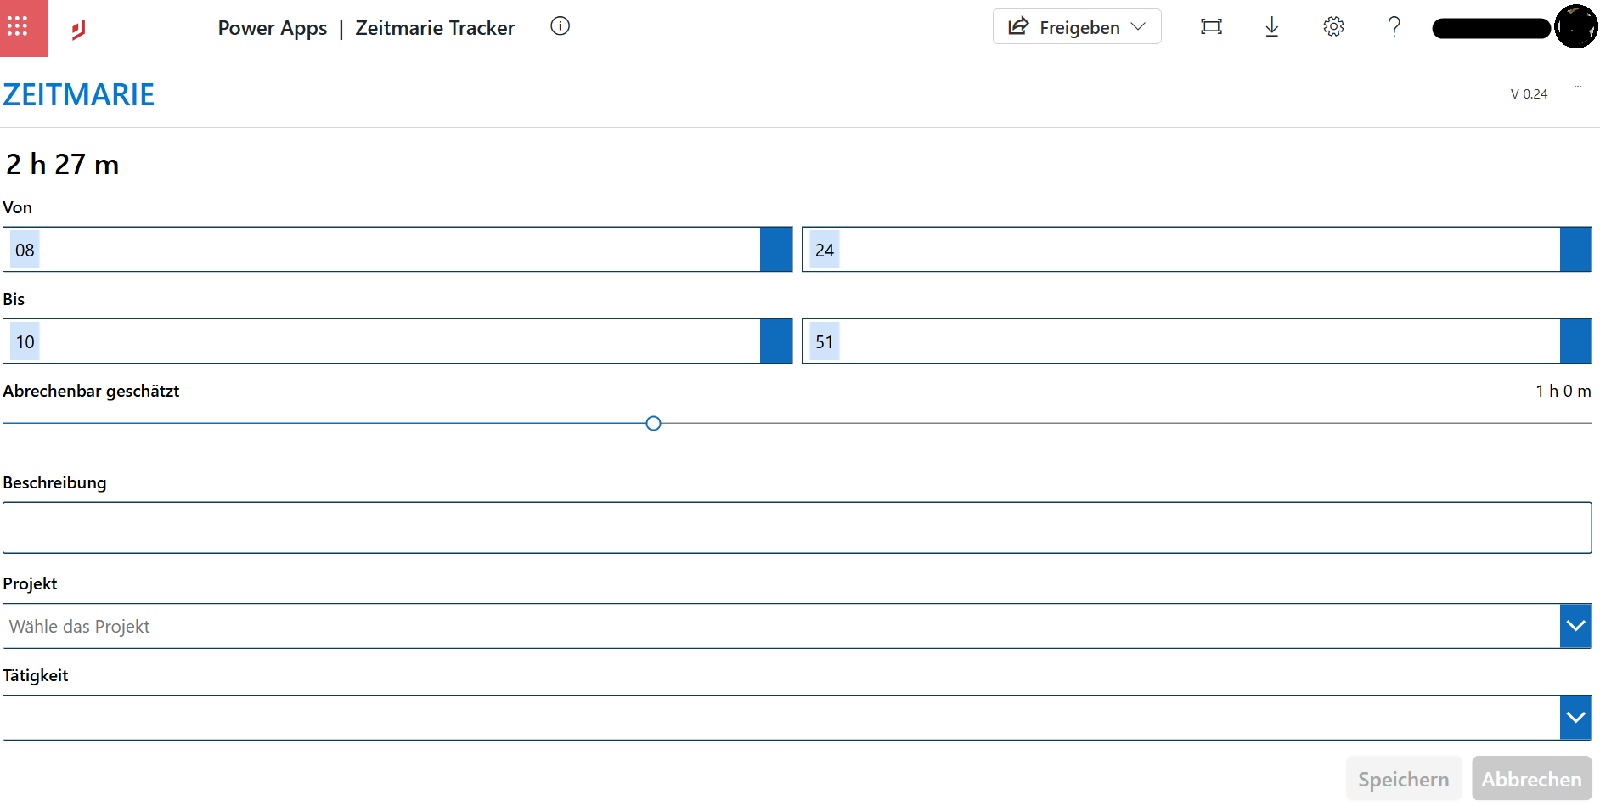The image size is (1600, 806).
Task: Open the user account avatar
Action: tap(1577, 27)
